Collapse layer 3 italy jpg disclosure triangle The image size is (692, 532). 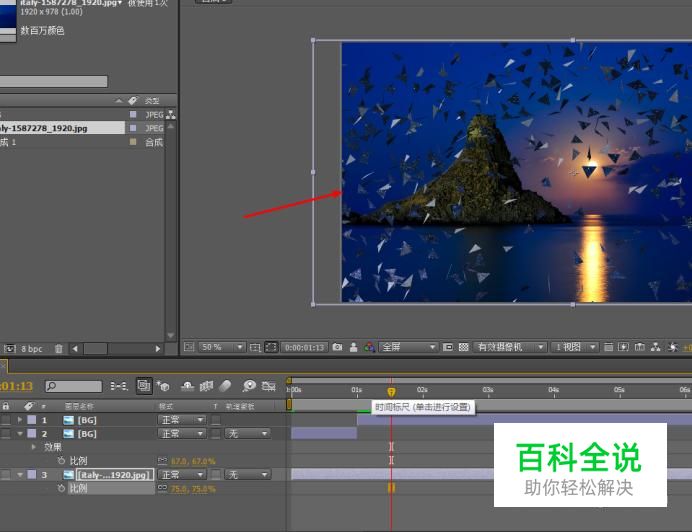click(19, 475)
